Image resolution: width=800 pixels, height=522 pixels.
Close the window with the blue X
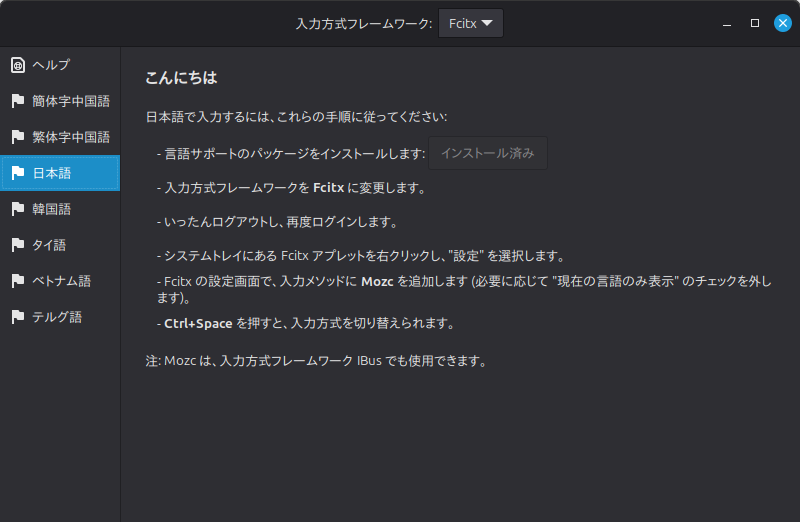coord(783,23)
